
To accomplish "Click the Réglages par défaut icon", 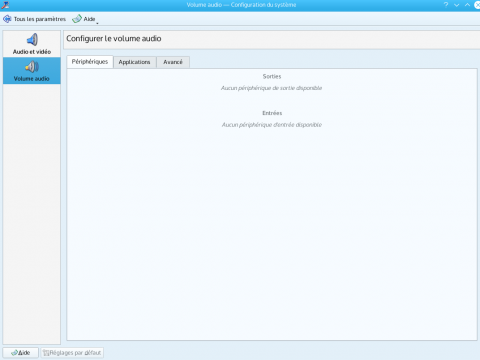I will 46,353.
